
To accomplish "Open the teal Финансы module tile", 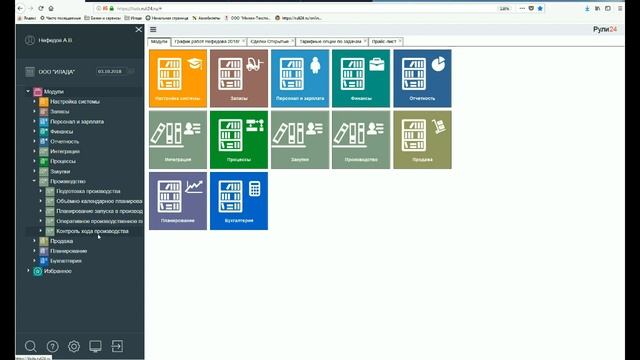I will point(361,78).
